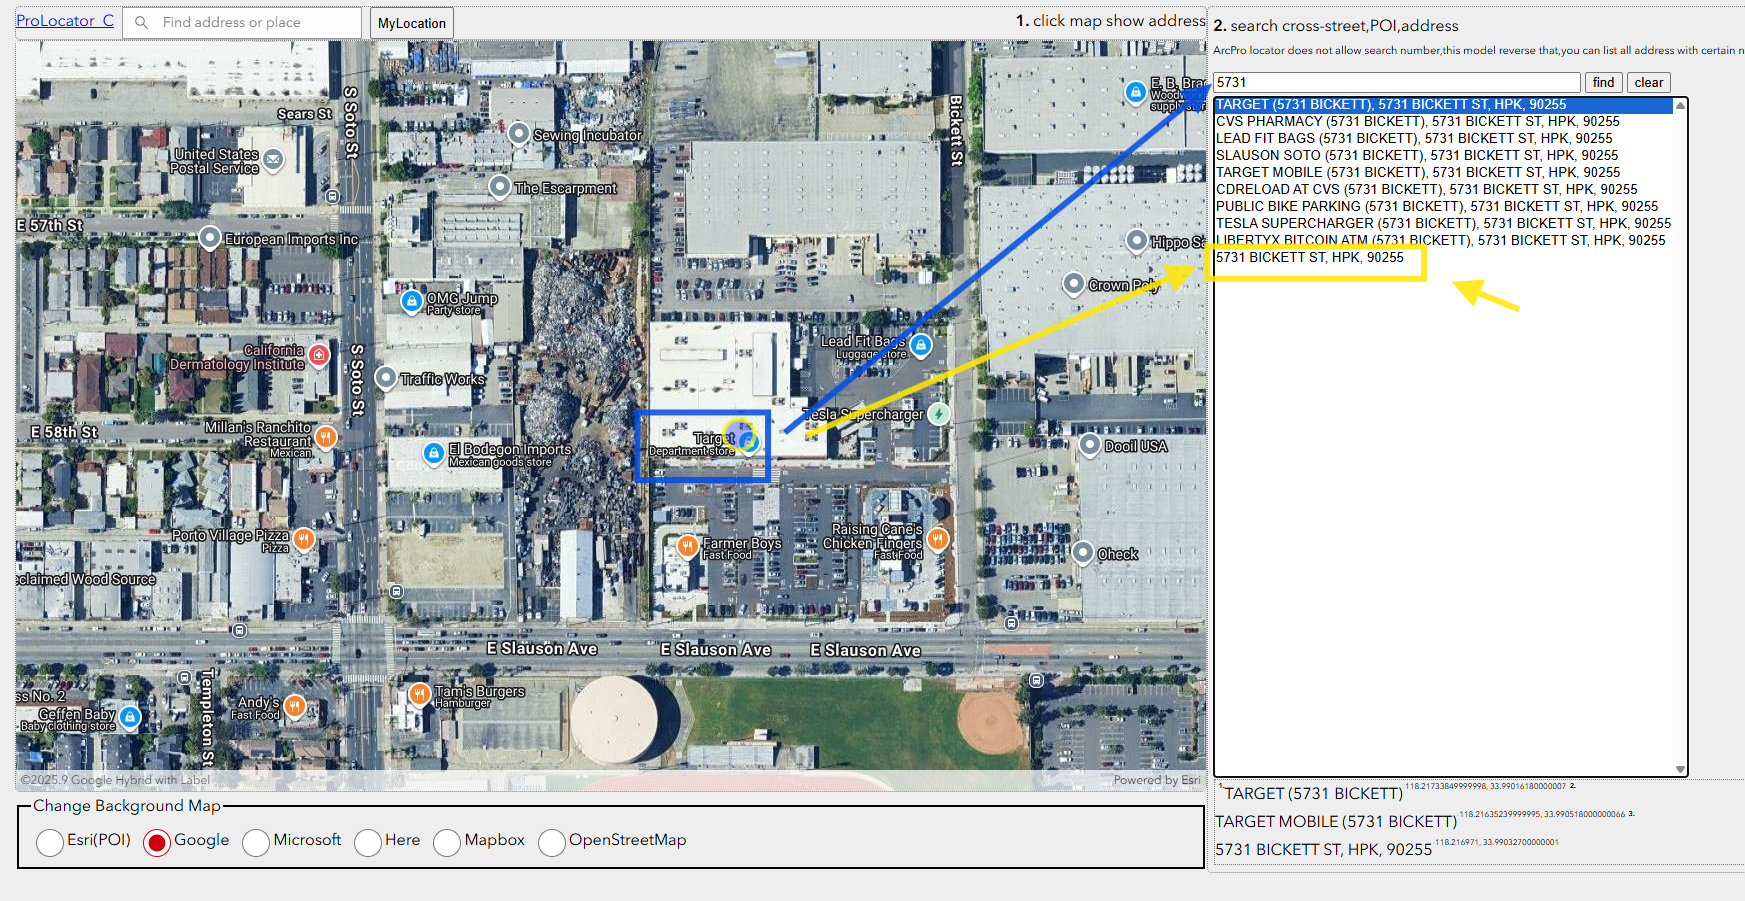Click the OMG Jump party store pin
The image size is (1745, 901).
[411, 301]
